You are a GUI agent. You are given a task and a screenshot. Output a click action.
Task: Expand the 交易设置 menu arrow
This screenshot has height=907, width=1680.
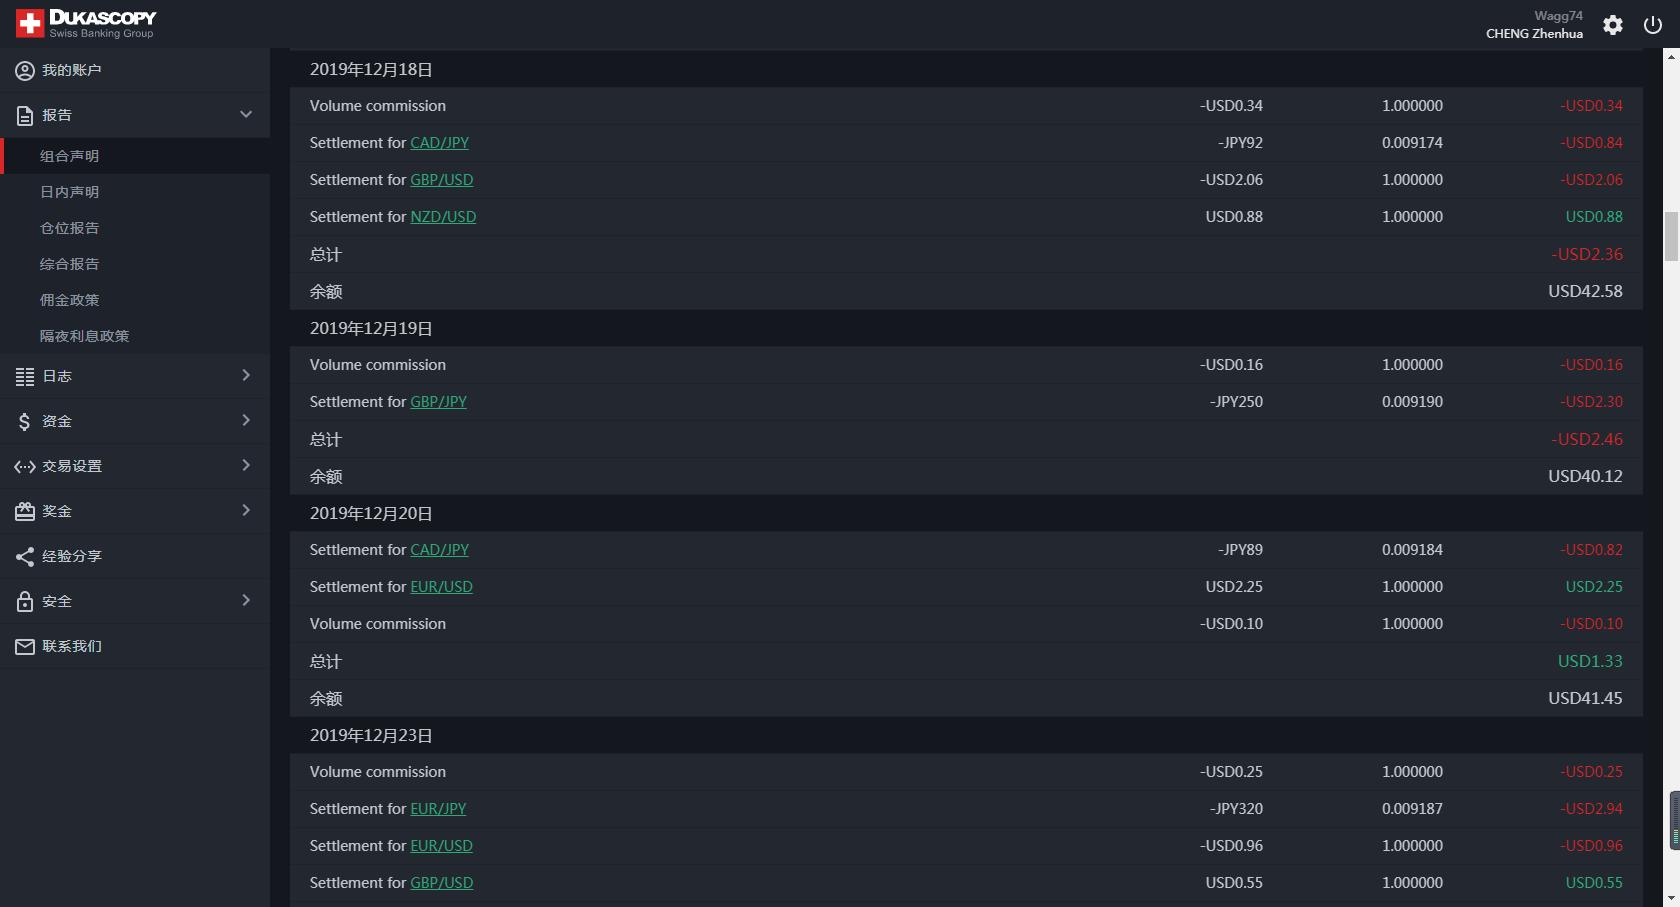point(246,465)
